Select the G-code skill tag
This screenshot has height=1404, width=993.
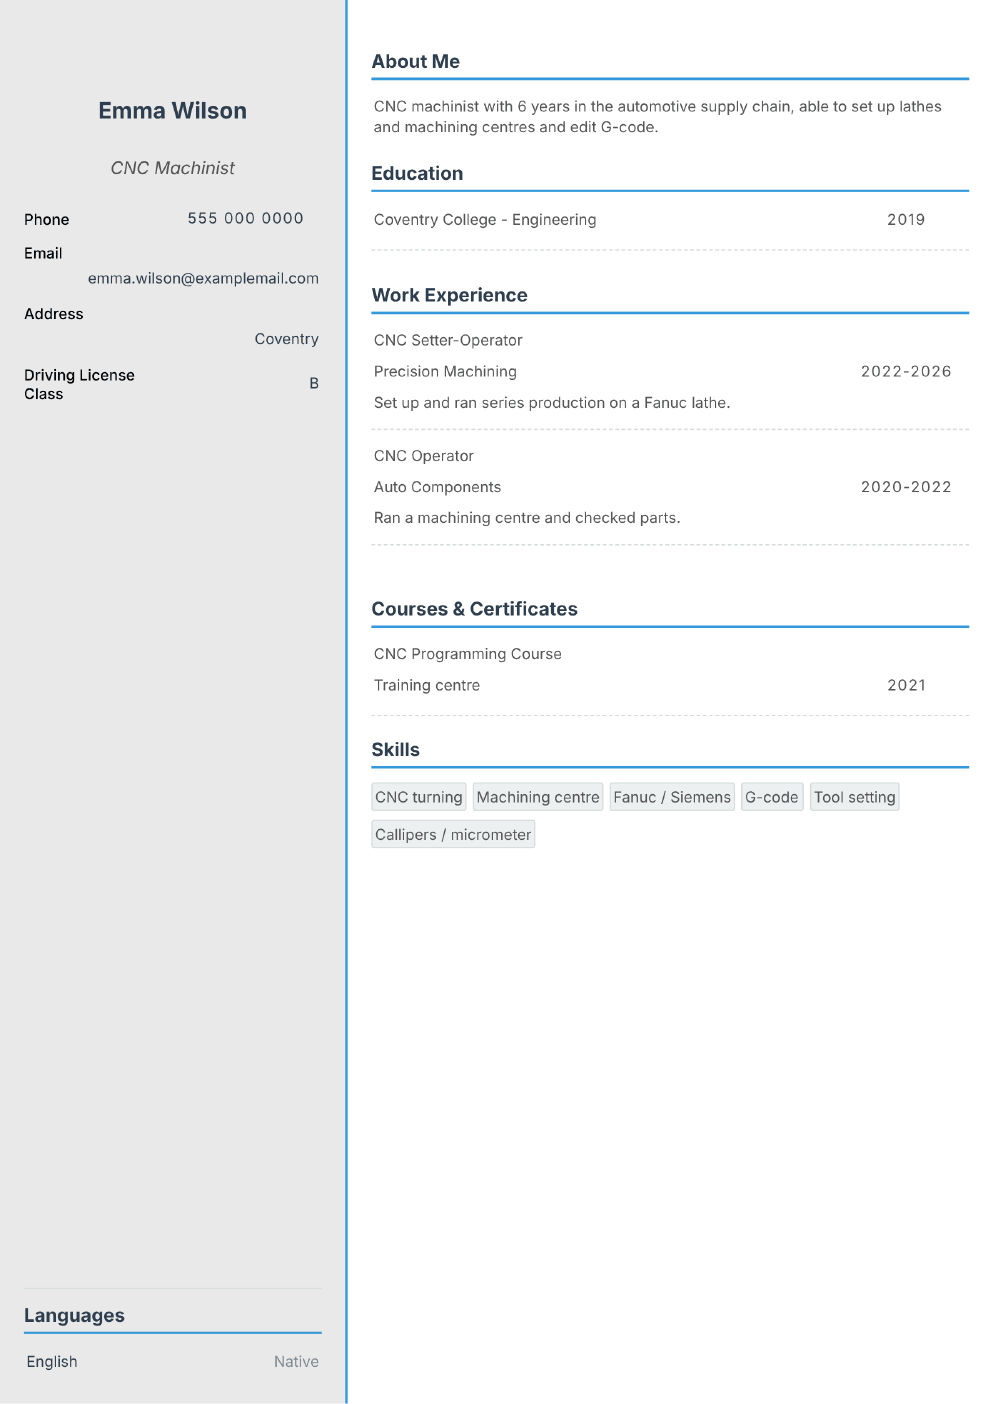click(772, 797)
